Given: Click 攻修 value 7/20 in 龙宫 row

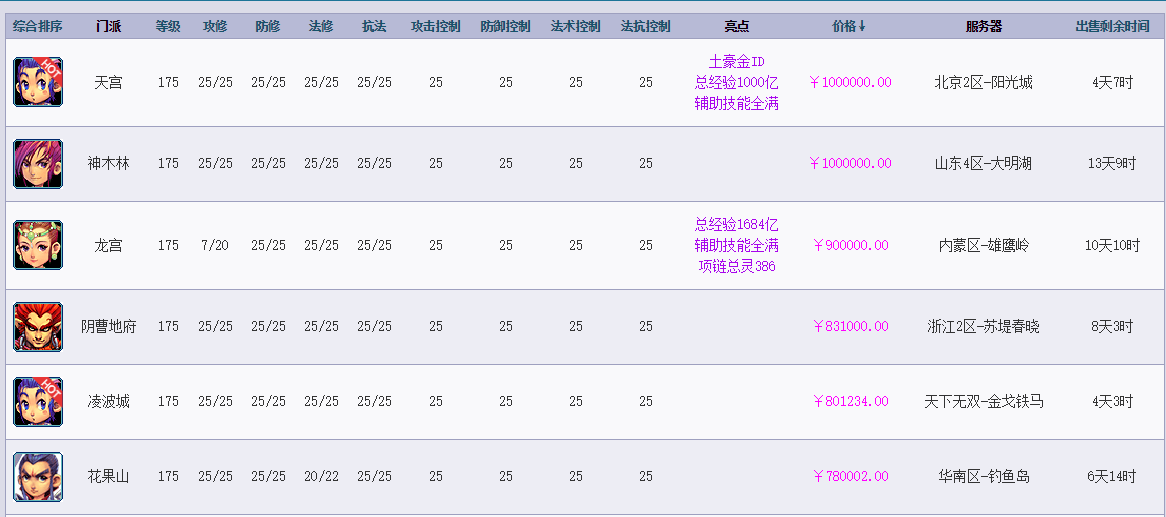Looking at the screenshot, I should coord(215,245).
